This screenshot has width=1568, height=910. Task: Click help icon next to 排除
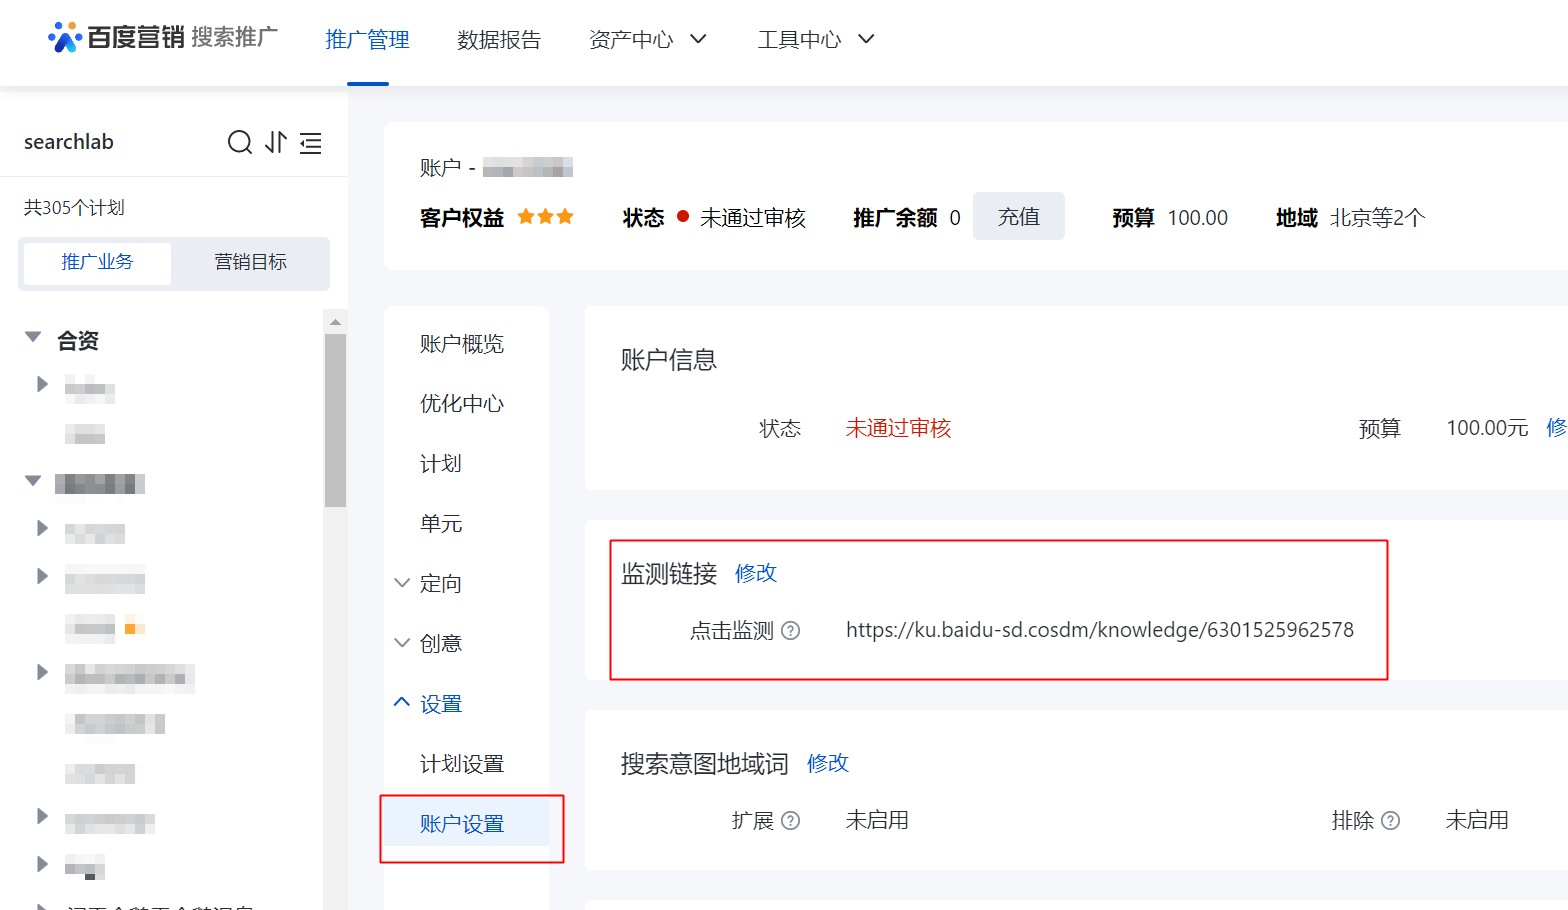(x=1390, y=820)
